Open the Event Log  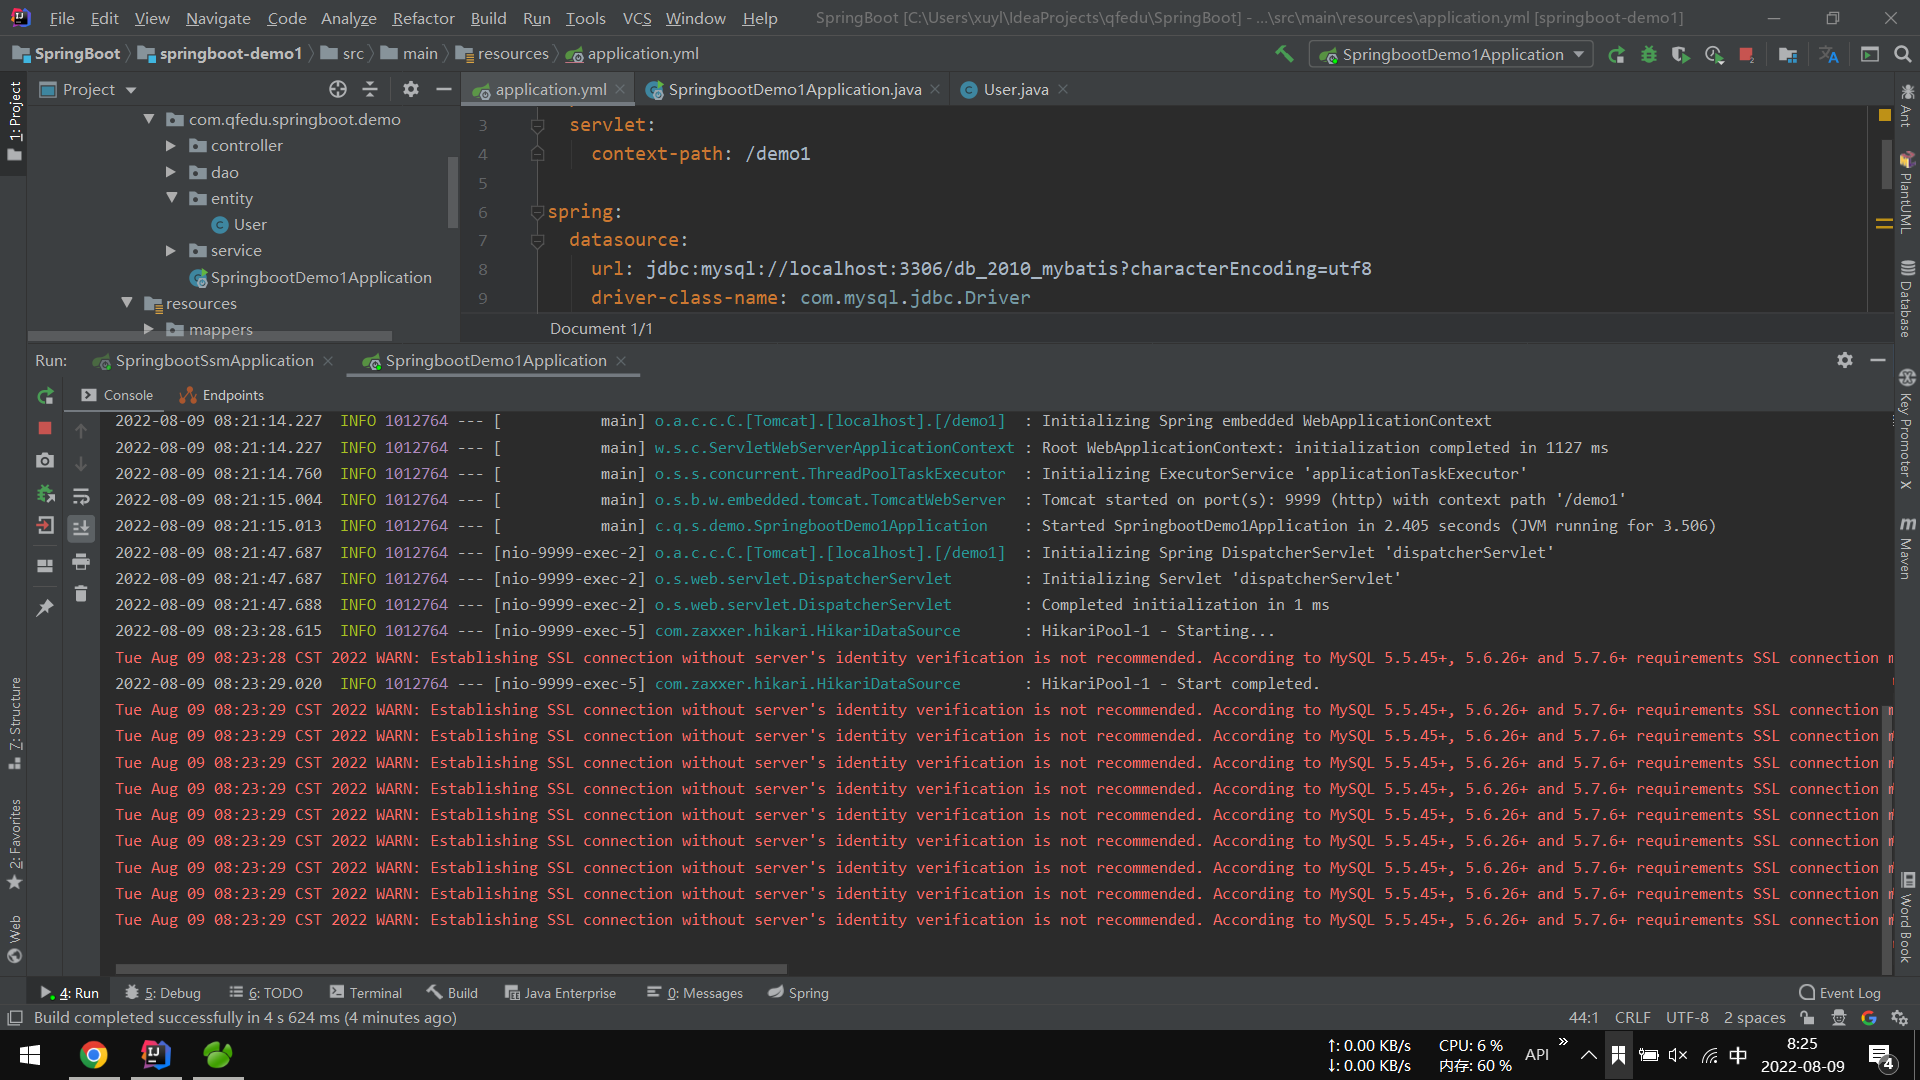pos(1840,993)
